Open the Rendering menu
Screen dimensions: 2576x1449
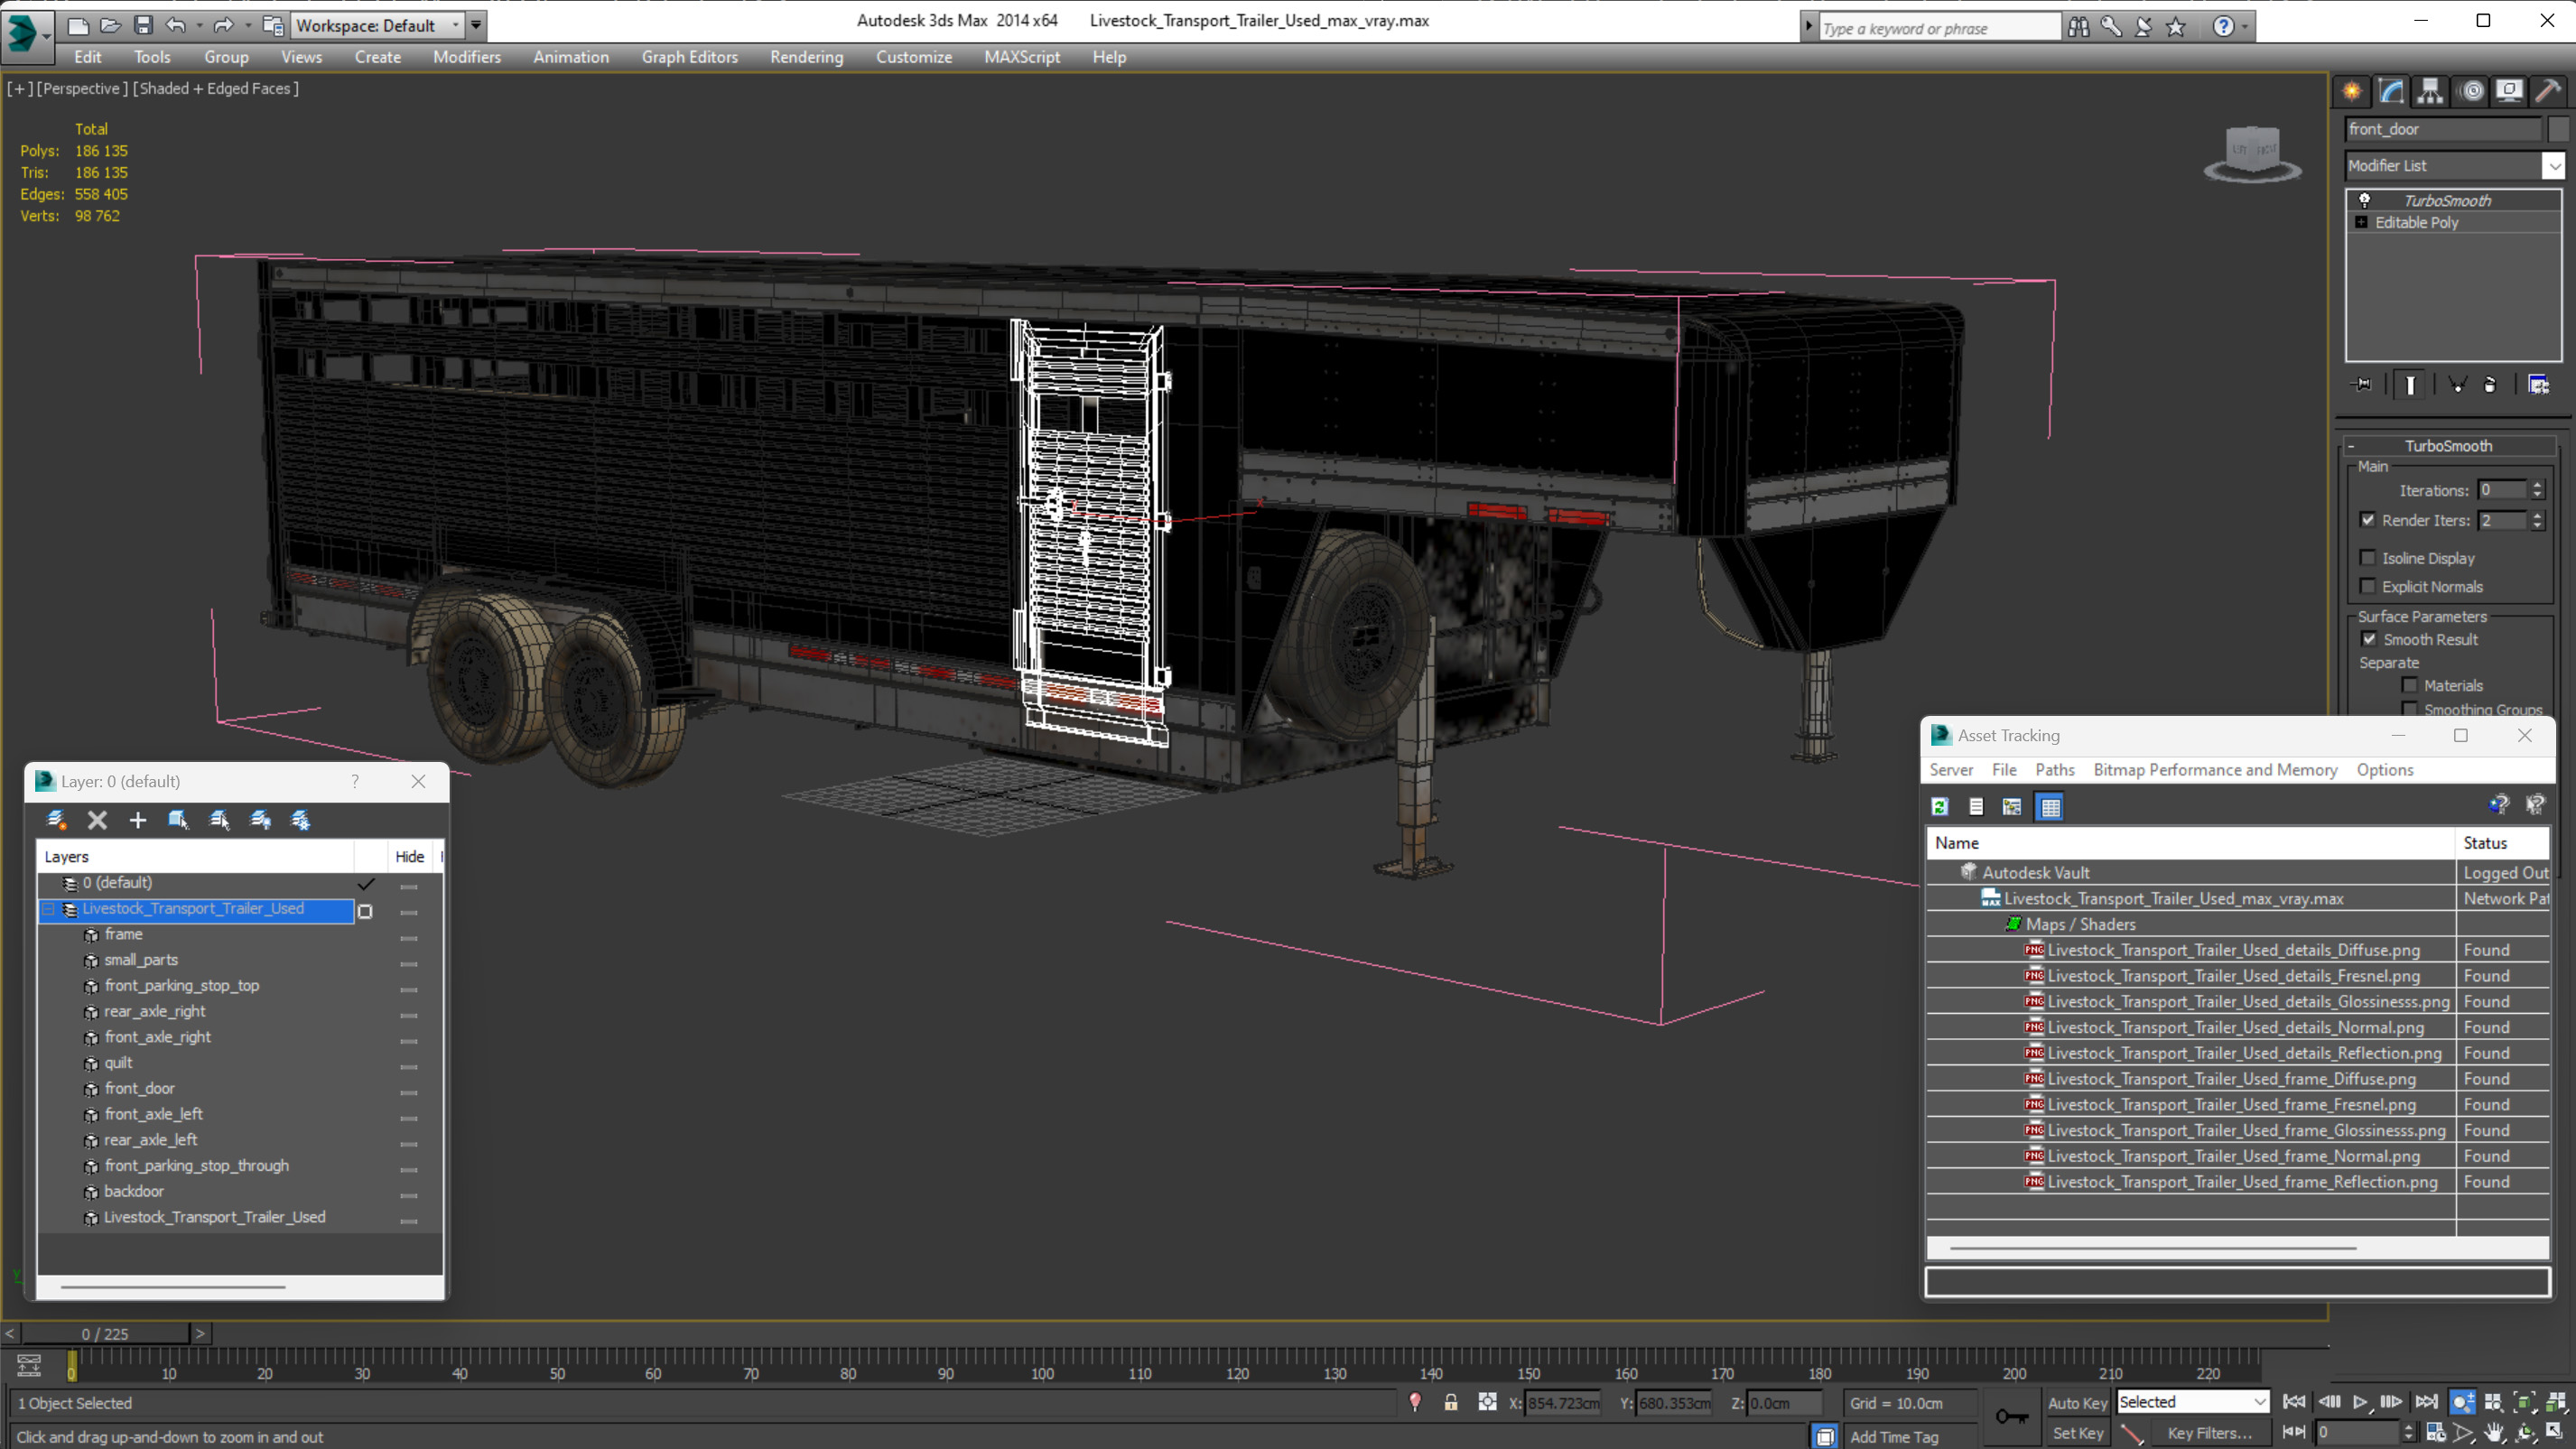point(806,57)
